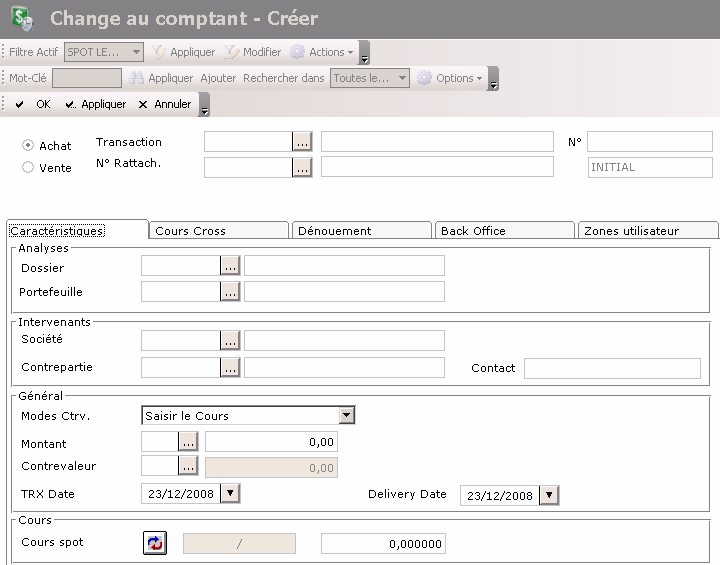Screen dimensions: 720x565
Task: Switch to the Back Office tab
Action: [505, 230]
